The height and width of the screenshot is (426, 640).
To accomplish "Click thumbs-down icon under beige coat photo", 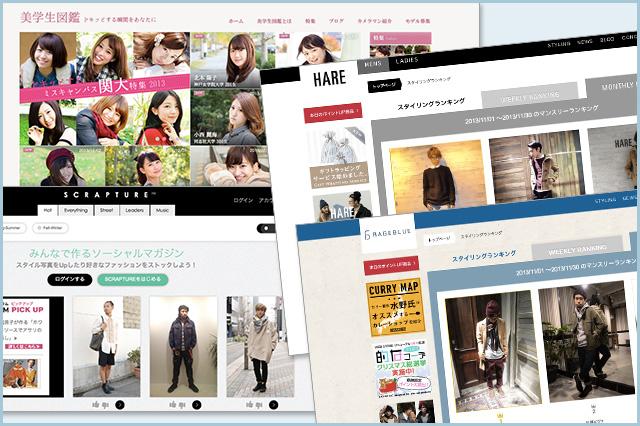I will pos(259,405).
